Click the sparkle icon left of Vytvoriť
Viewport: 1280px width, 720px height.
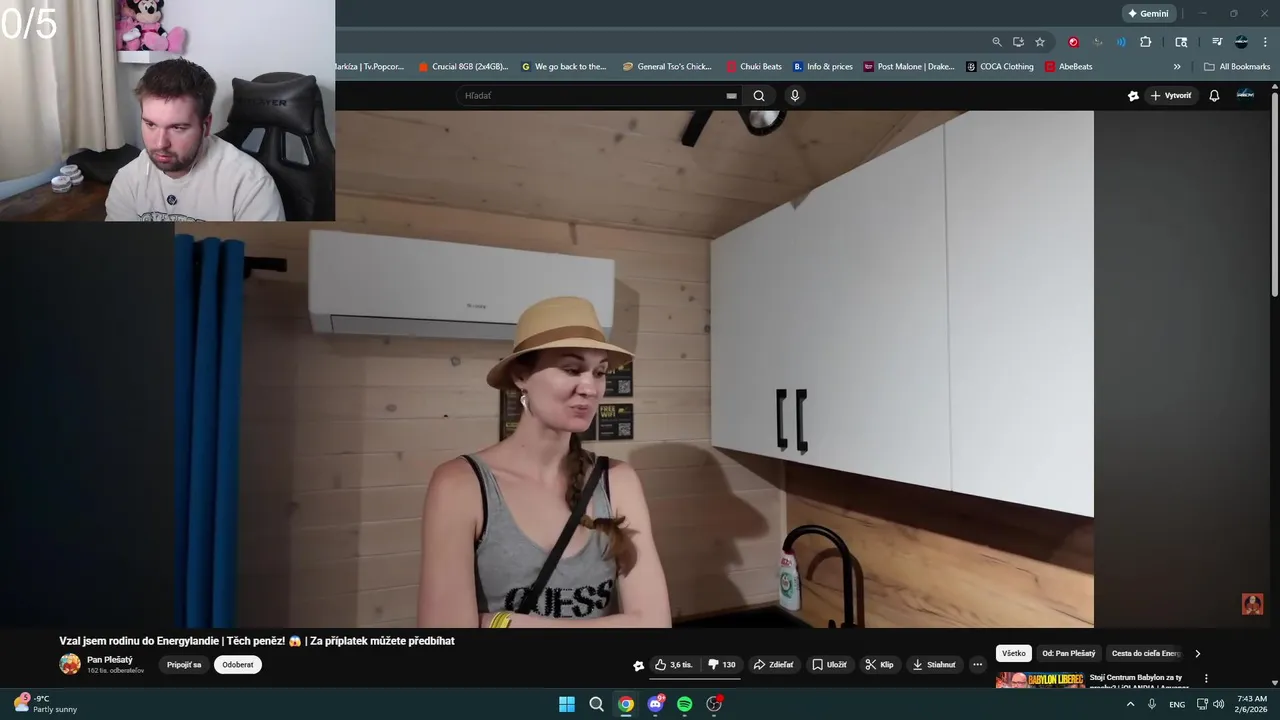(x=1133, y=96)
